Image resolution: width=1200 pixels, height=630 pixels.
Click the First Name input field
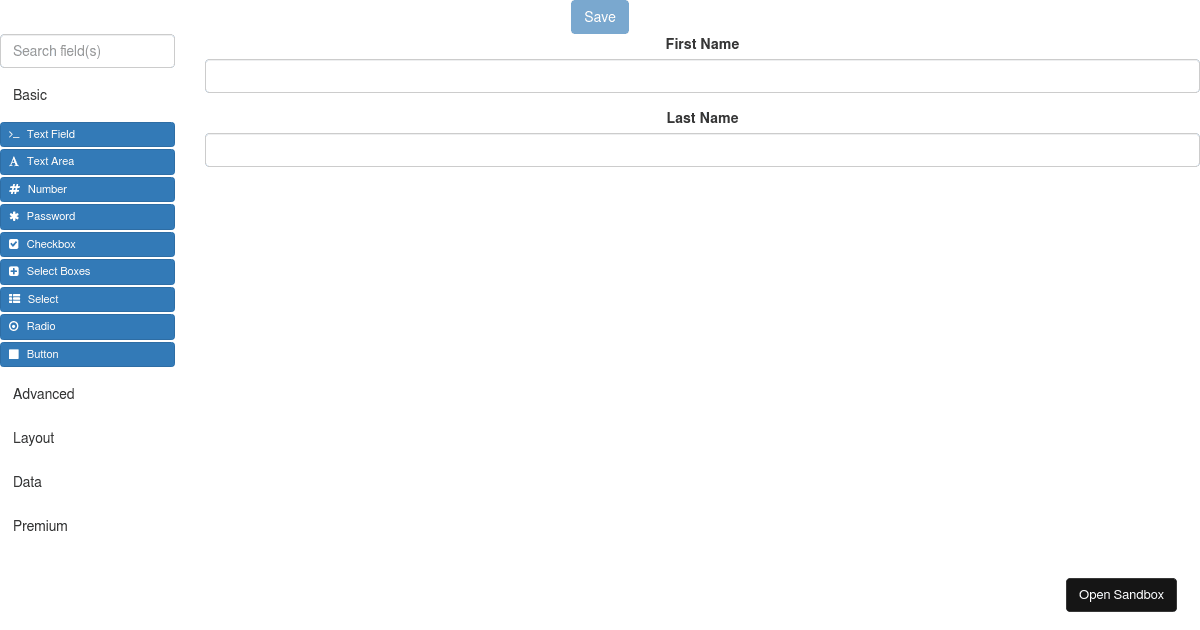(x=702, y=75)
